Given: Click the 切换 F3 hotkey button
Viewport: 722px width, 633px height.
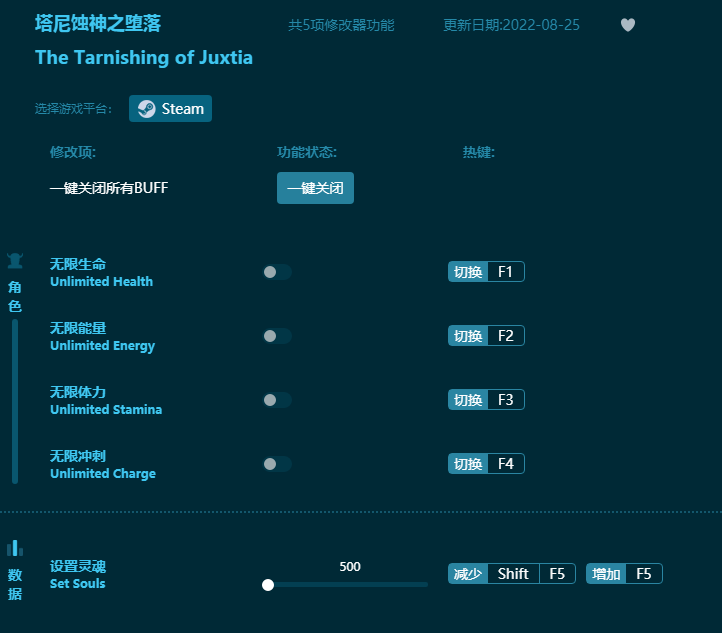Looking at the screenshot, I should (486, 400).
